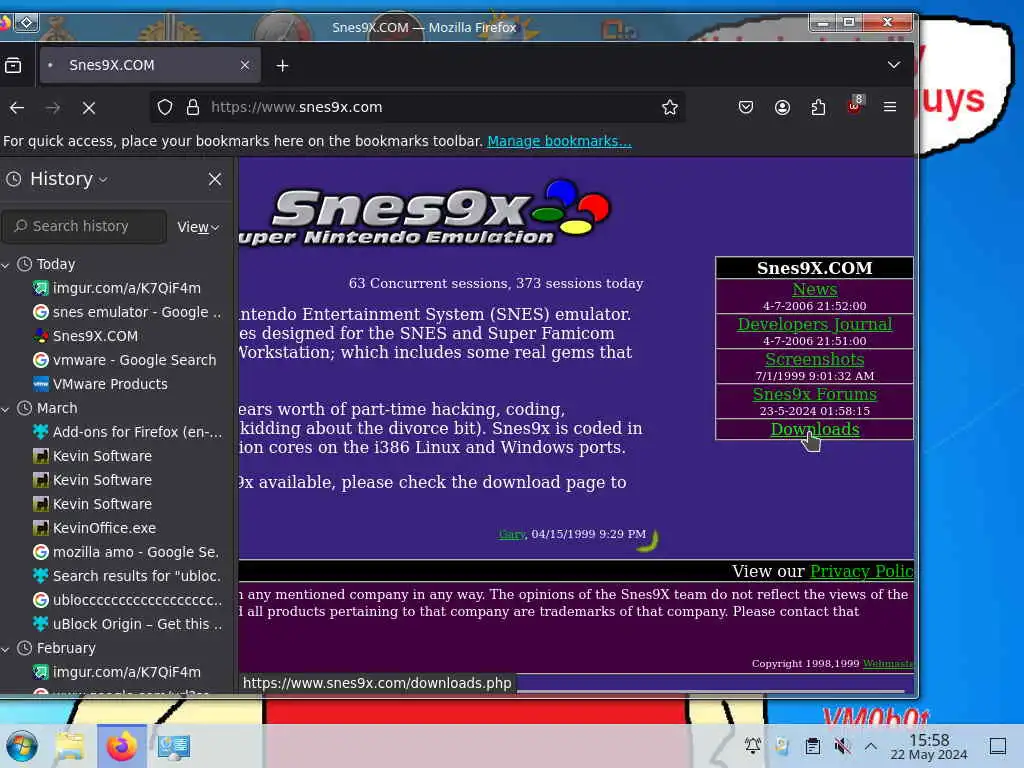
Task: Open the clipboard tray icon
Action: pos(812,746)
